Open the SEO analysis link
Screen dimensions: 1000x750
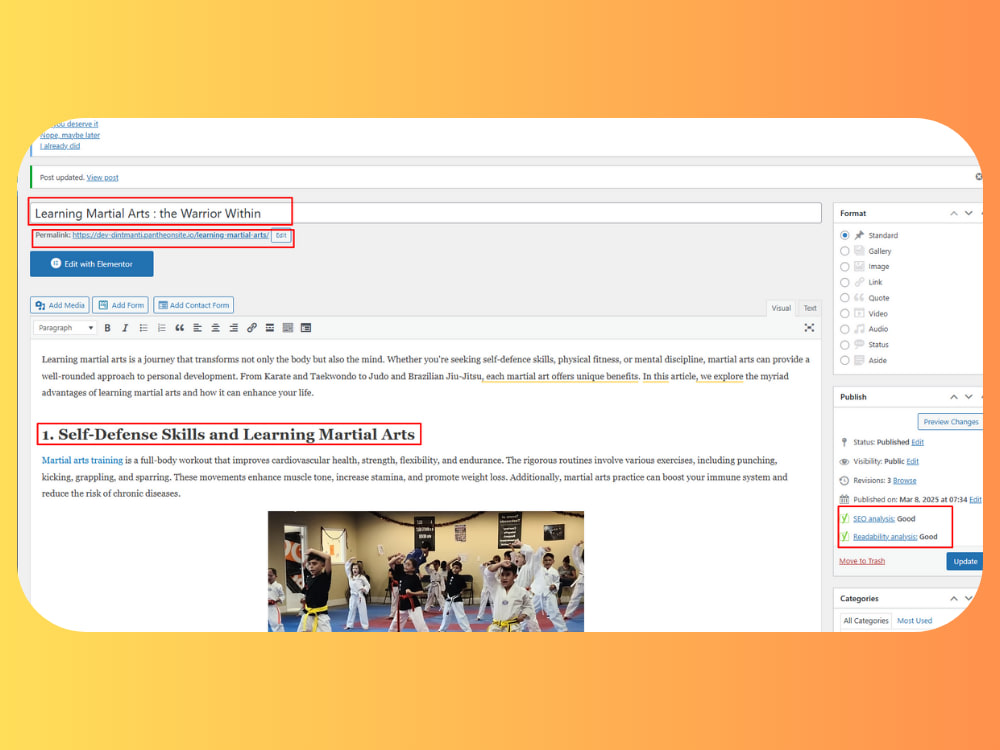[x=874, y=518]
